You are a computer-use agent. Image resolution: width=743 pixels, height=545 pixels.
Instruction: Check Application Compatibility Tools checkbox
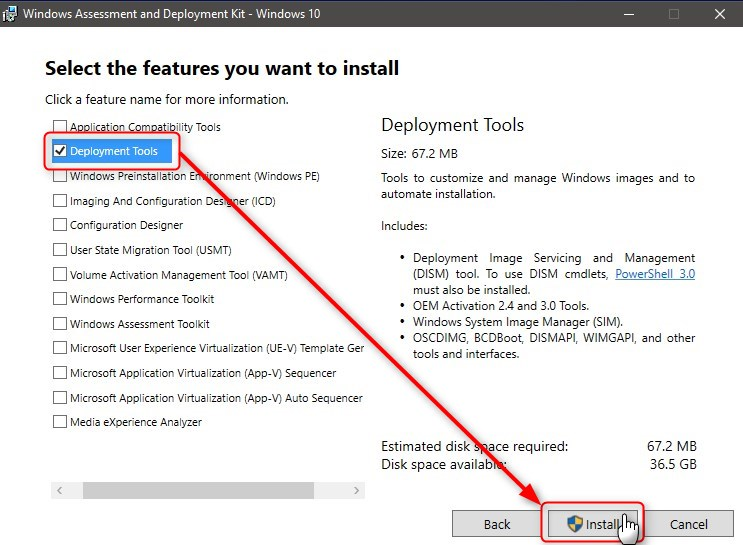60,127
